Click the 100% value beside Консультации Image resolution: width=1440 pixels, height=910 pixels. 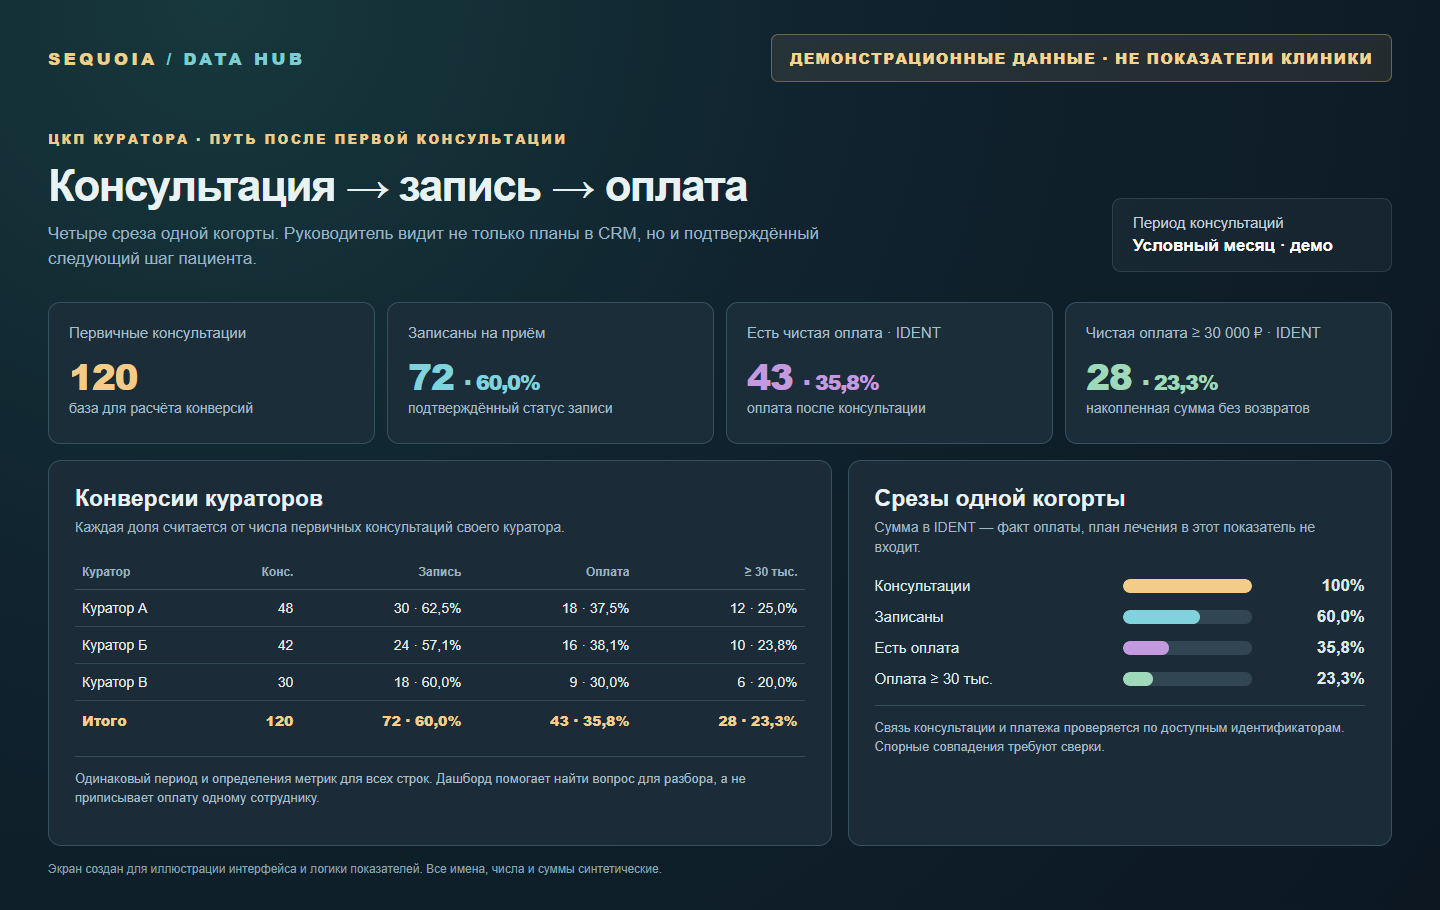1343,586
